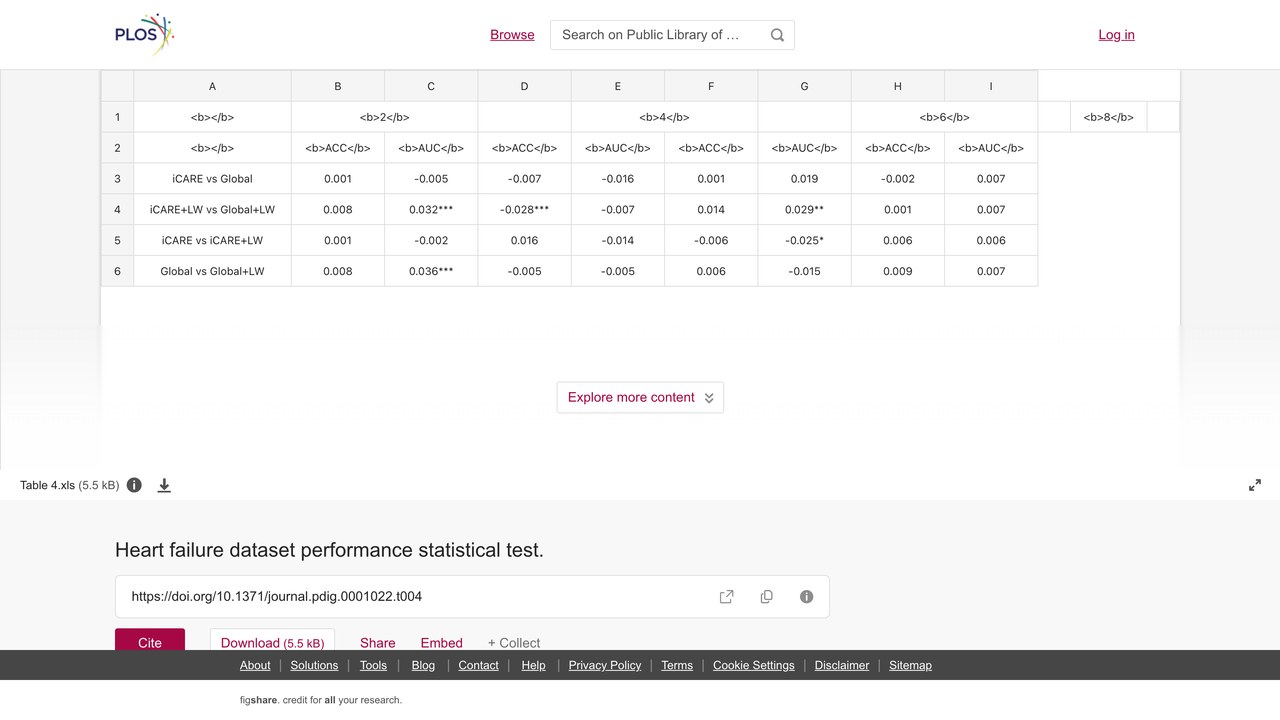Open the Solutions footer link
The height and width of the screenshot is (720, 1280).
click(315, 665)
